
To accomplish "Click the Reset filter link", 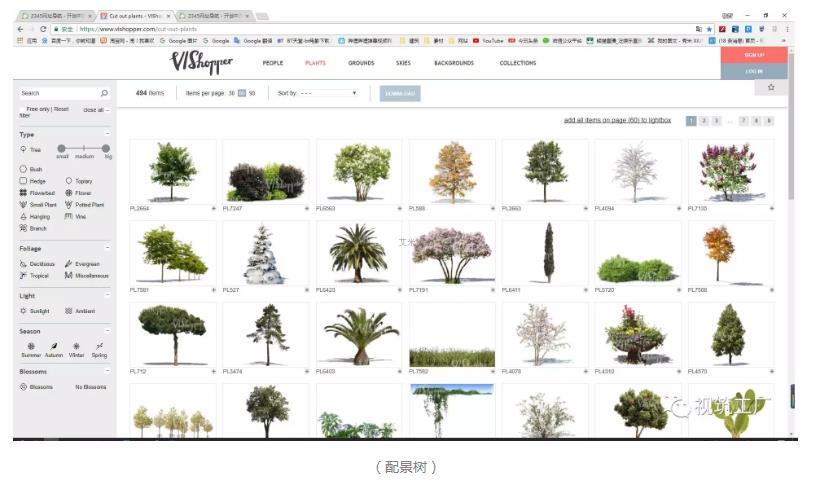I will (61, 109).
